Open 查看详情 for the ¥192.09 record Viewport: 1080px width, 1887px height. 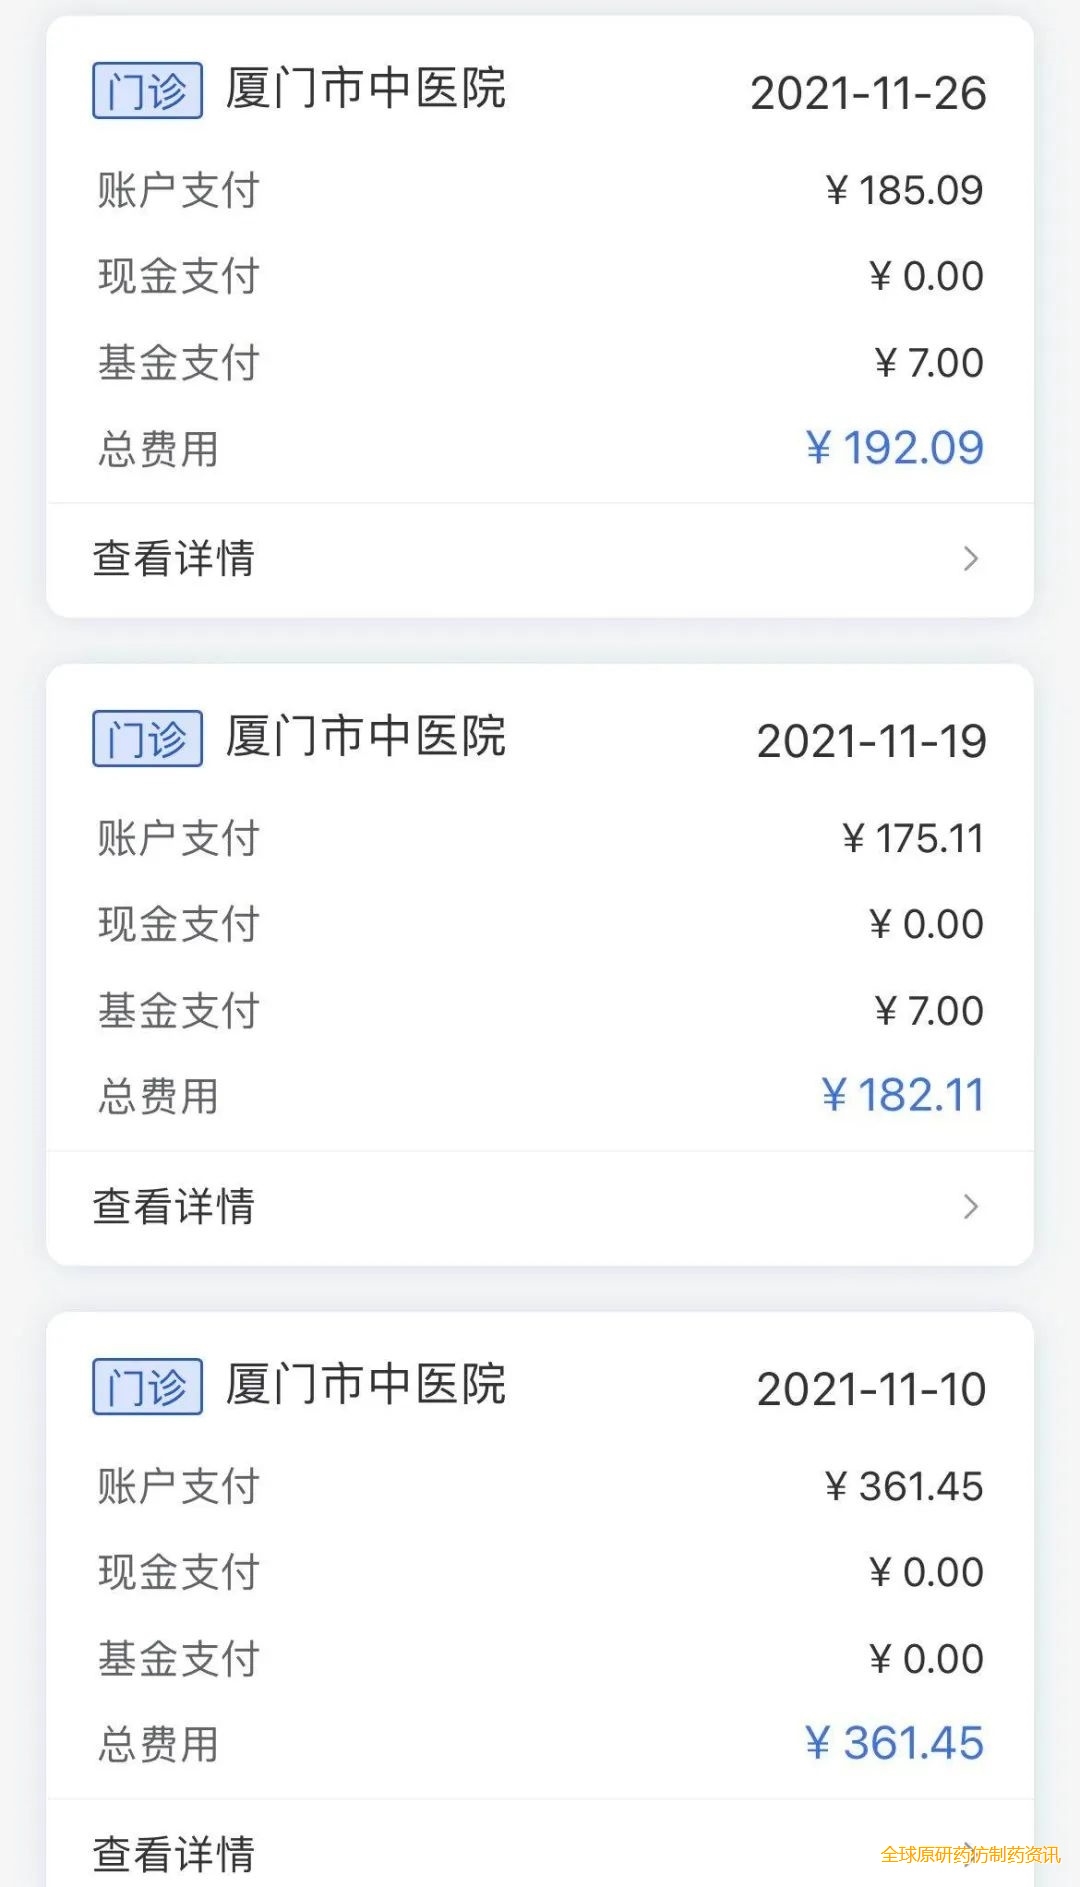(x=174, y=559)
